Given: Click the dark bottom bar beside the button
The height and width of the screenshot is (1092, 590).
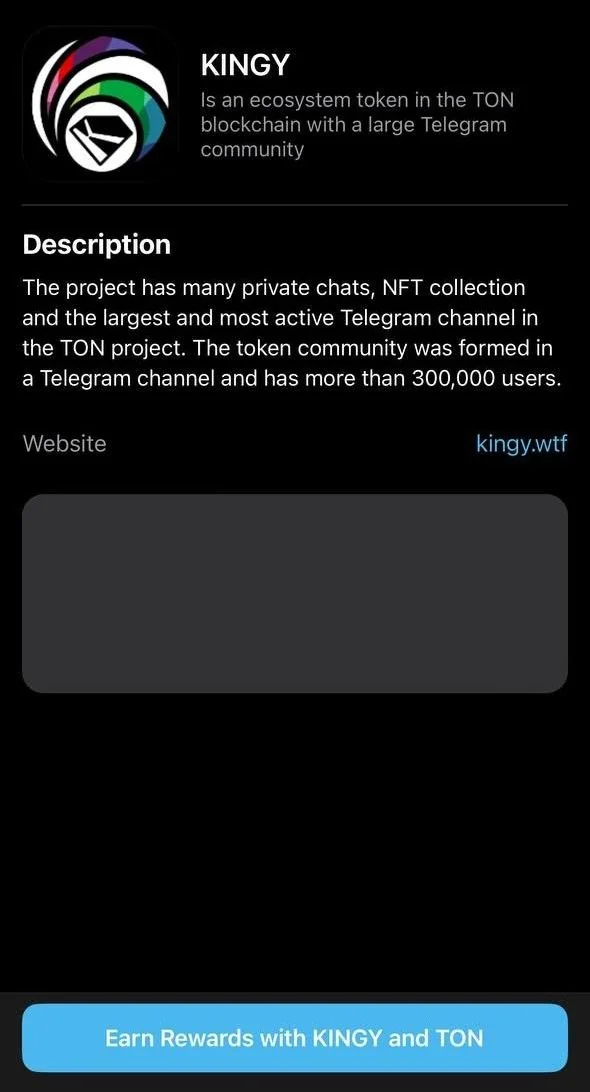Looking at the screenshot, I should (295, 1082).
